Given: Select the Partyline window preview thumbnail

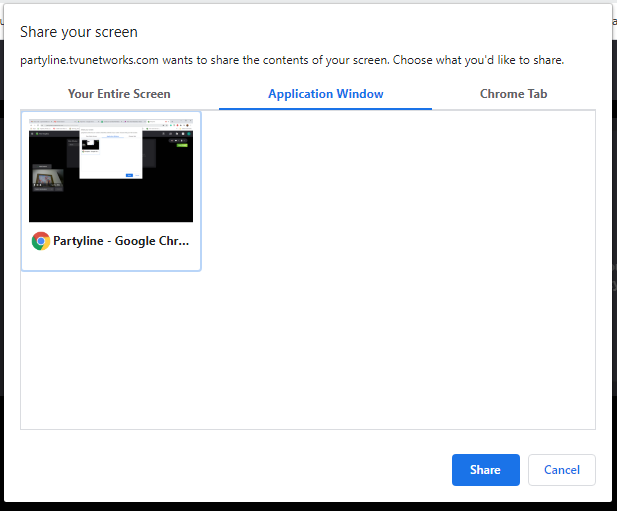Looking at the screenshot, I should tap(111, 170).
